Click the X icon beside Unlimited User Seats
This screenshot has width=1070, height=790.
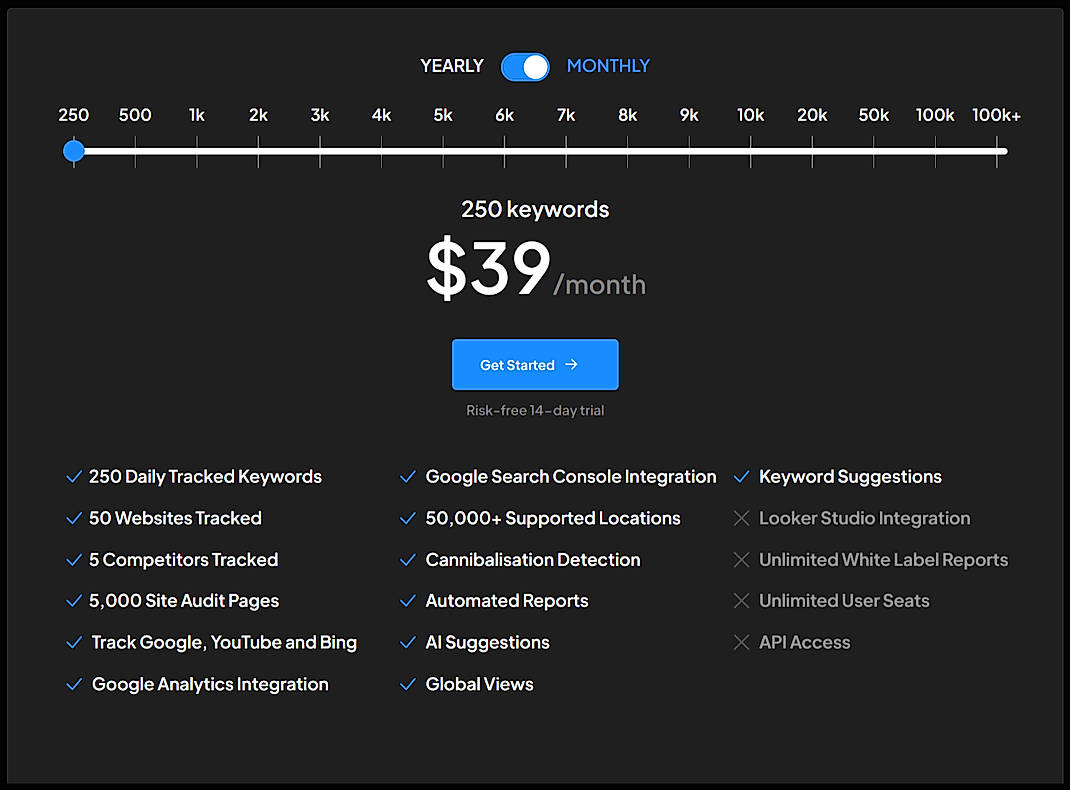[x=741, y=601]
